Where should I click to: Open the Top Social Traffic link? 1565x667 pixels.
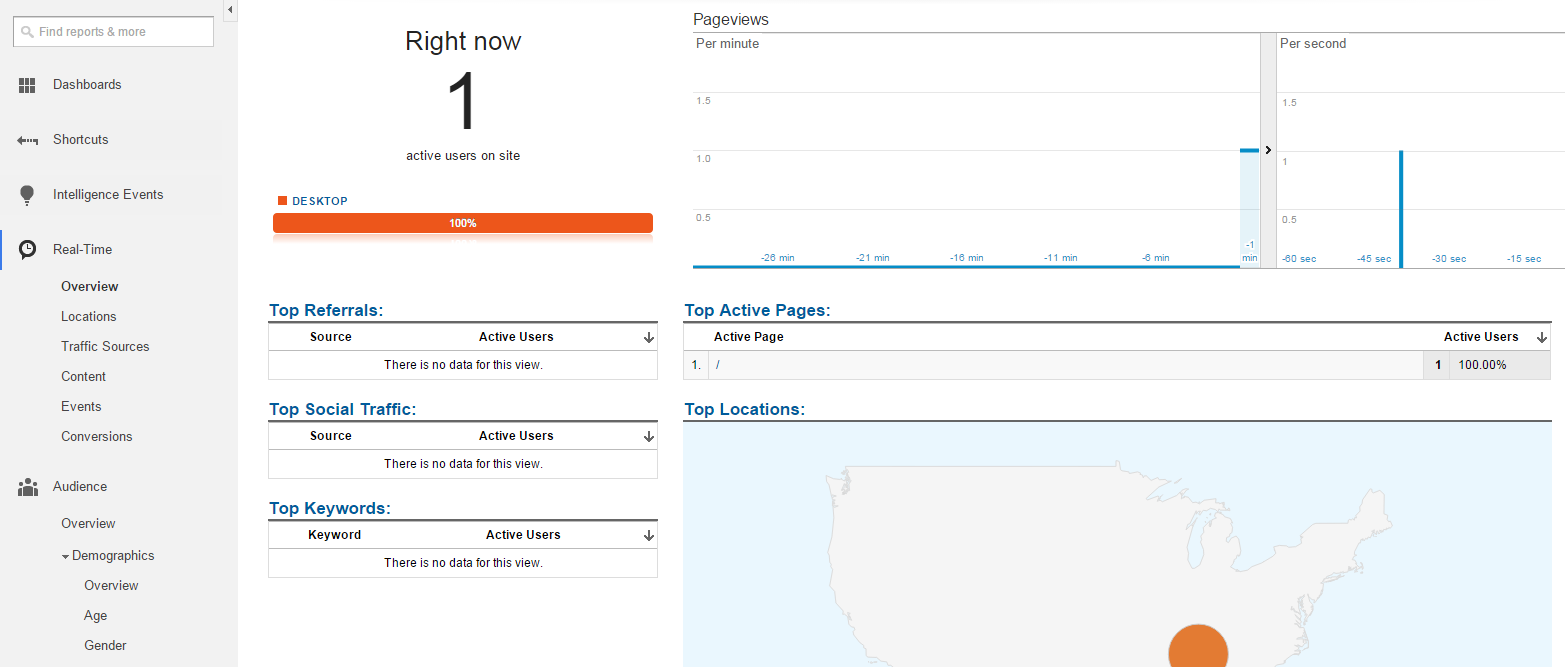point(342,409)
